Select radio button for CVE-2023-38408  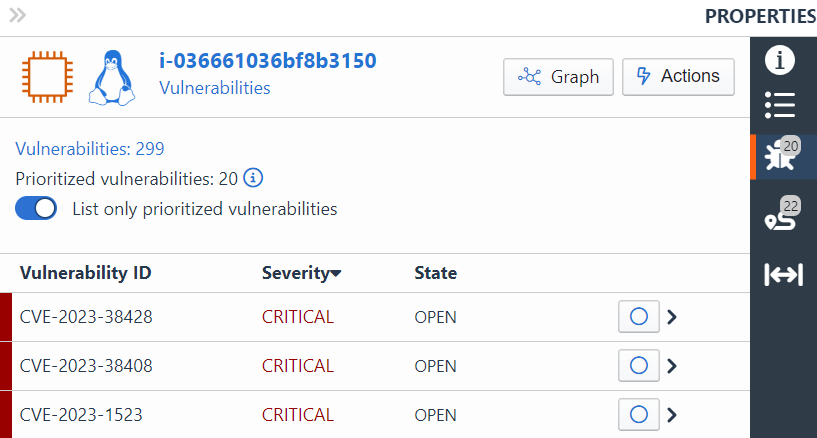tap(638, 366)
